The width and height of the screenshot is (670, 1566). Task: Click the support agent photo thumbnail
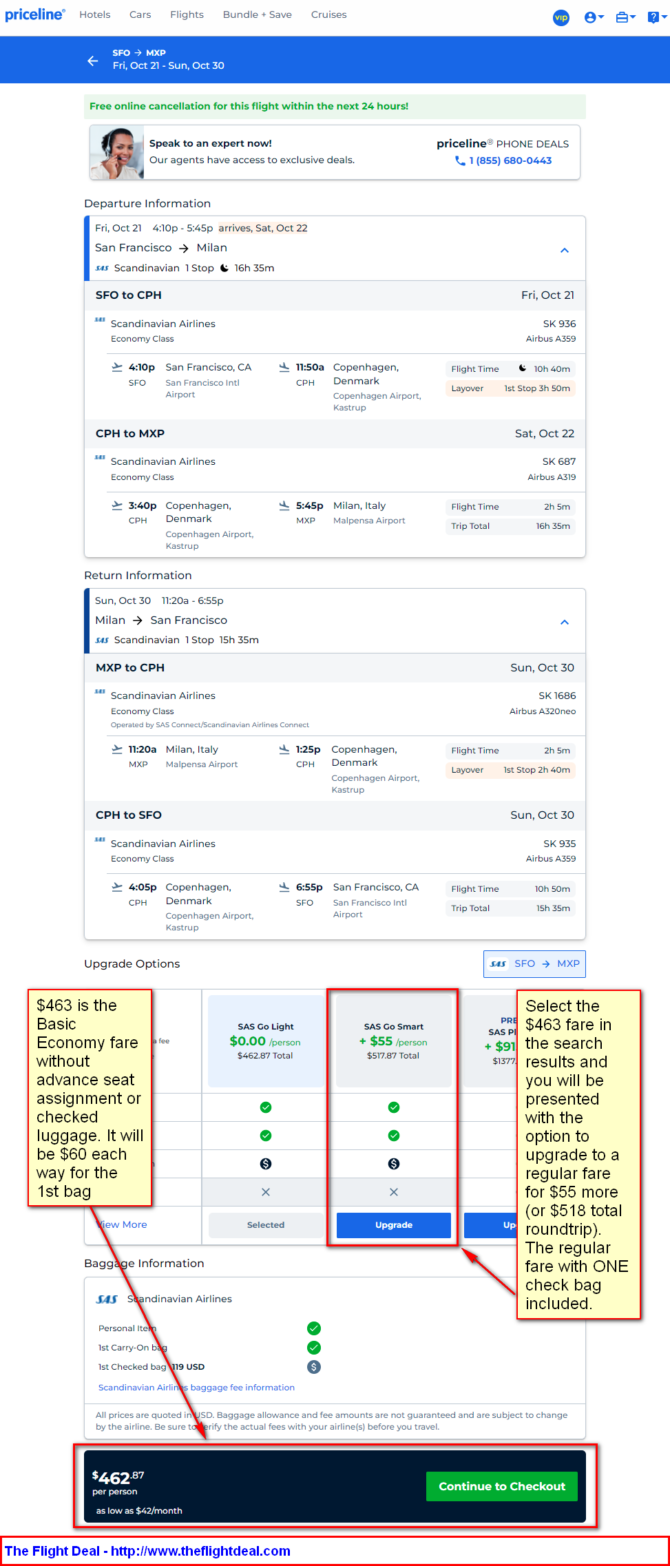coord(116,152)
